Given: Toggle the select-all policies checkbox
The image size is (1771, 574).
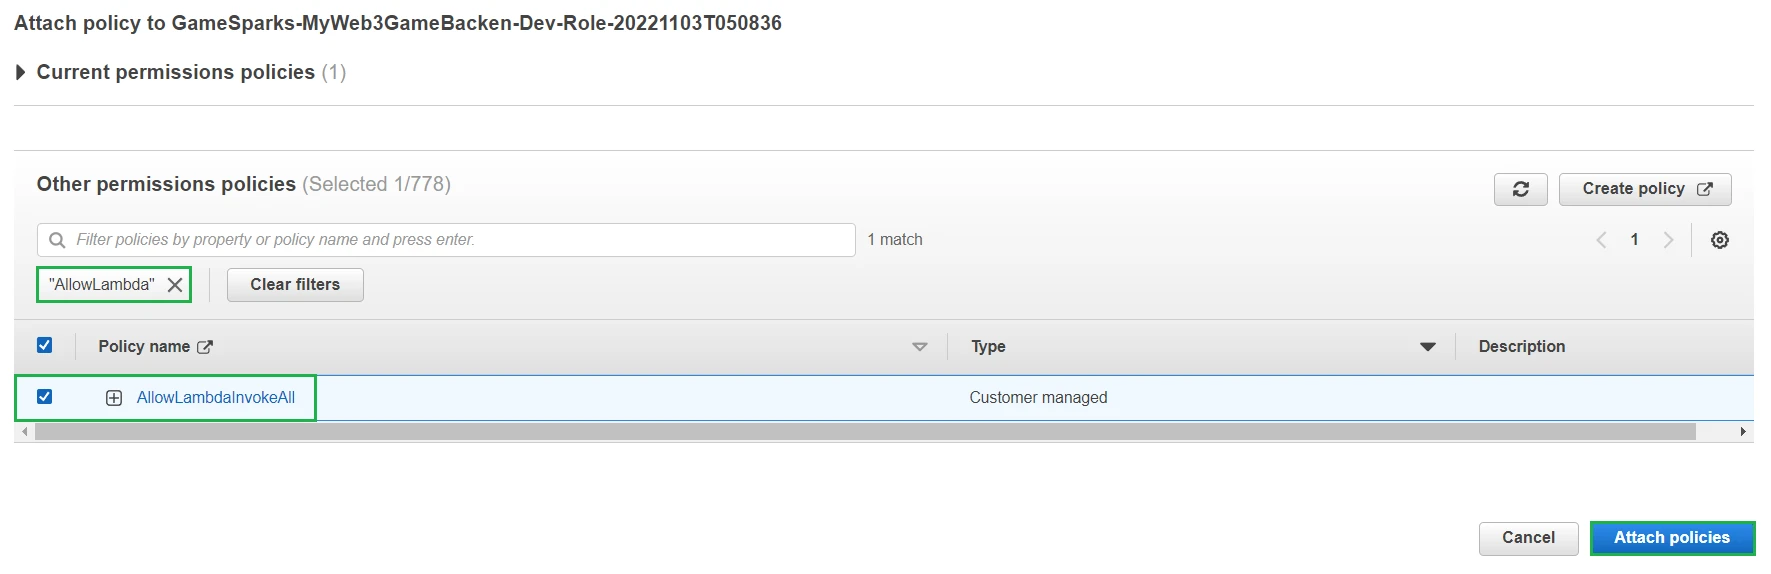Looking at the screenshot, I should click(x=44, y=345).
